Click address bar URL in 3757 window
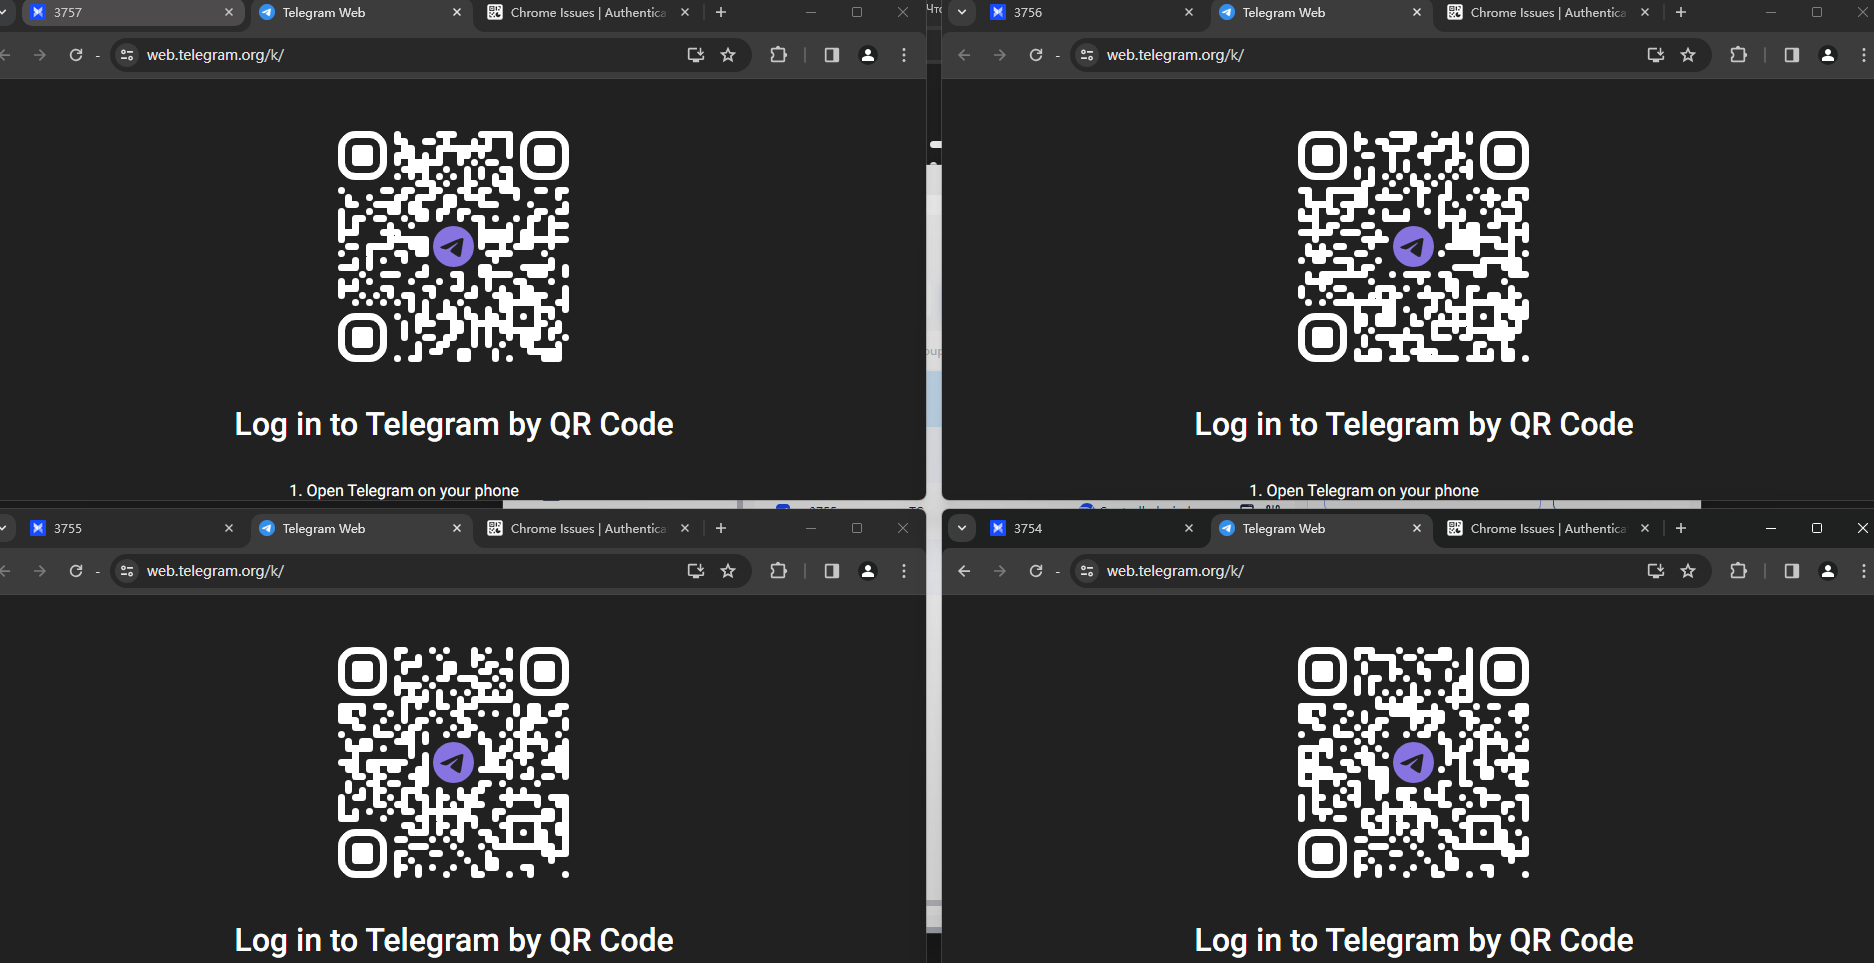 [x=215, y=55]
